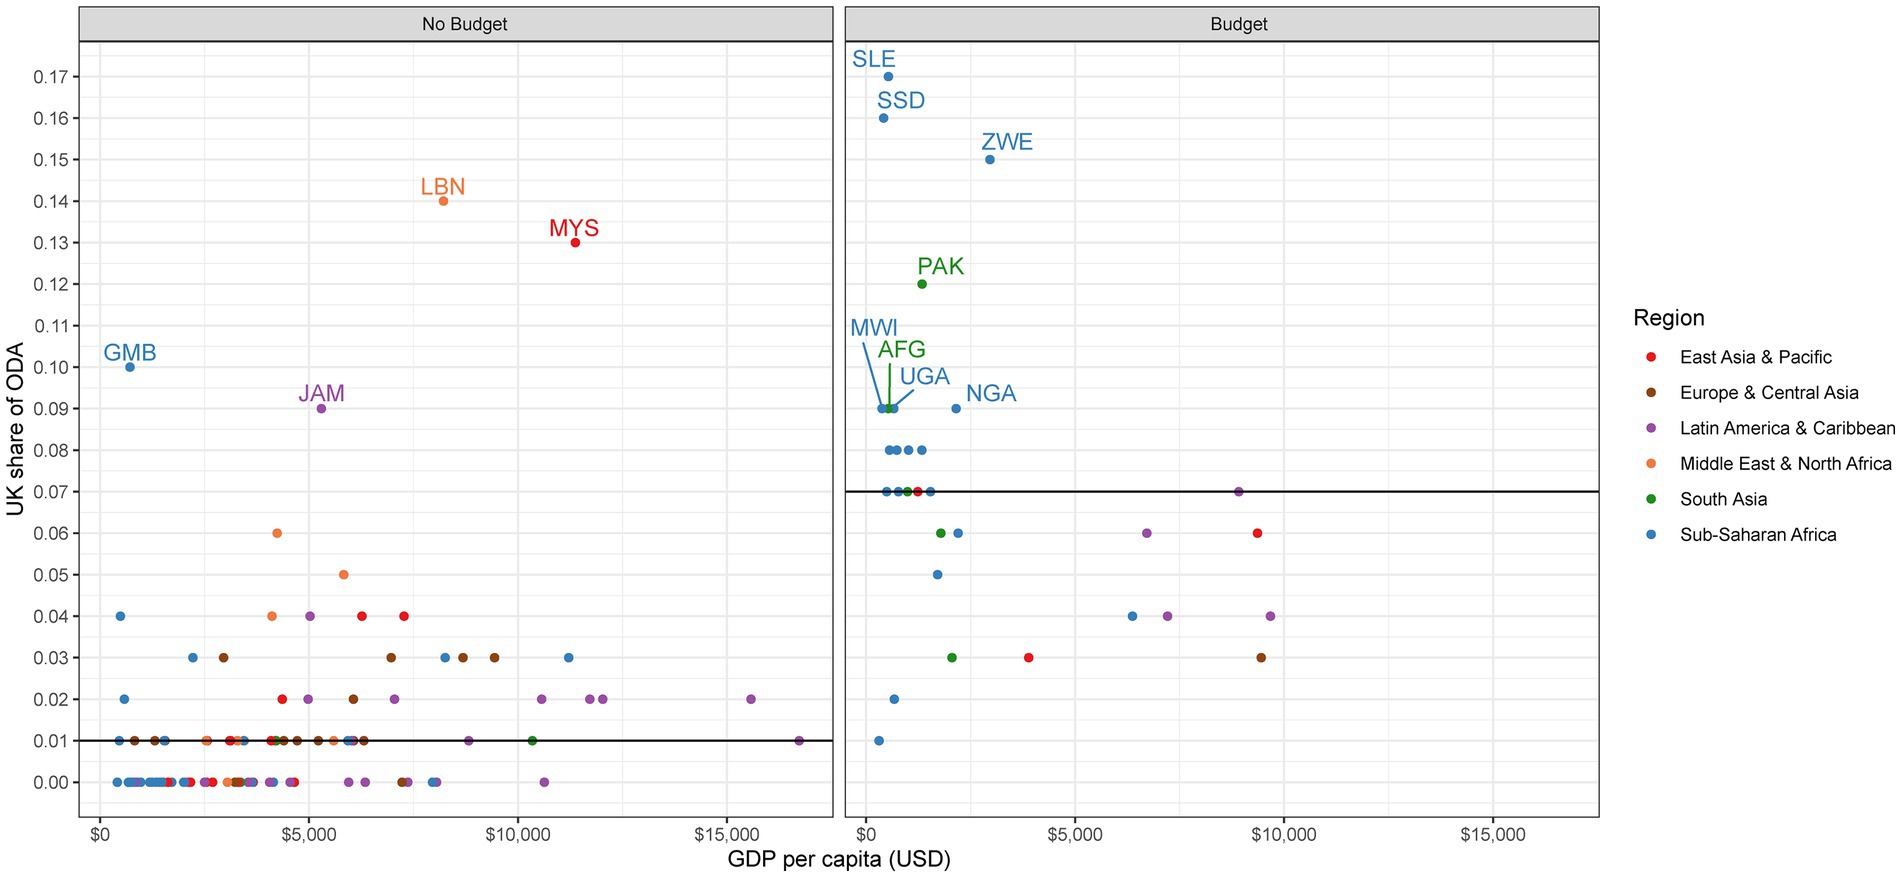Select the GMB country label

130,353
